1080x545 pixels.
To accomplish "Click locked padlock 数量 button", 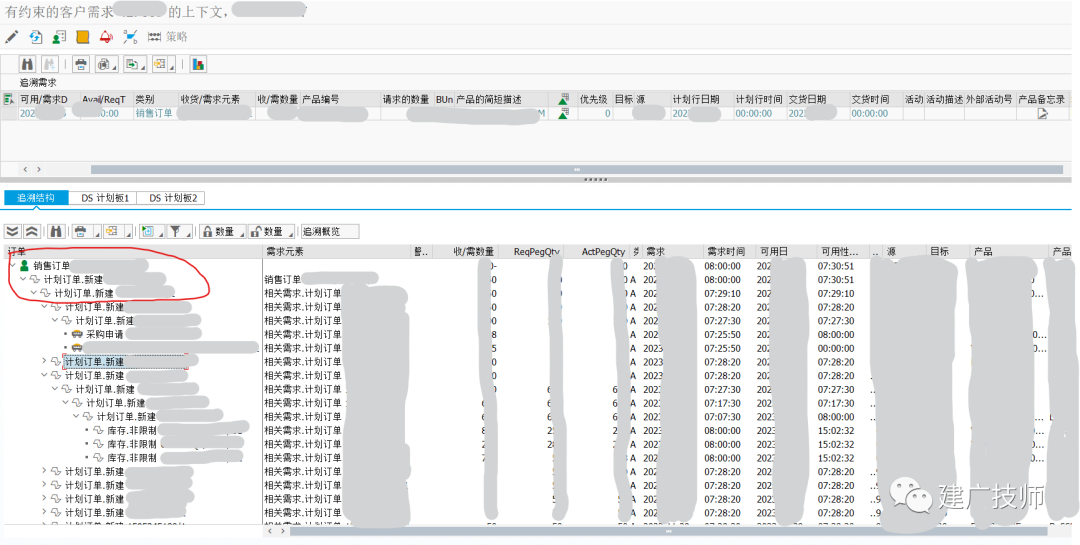I will click(x=221, y=232).
